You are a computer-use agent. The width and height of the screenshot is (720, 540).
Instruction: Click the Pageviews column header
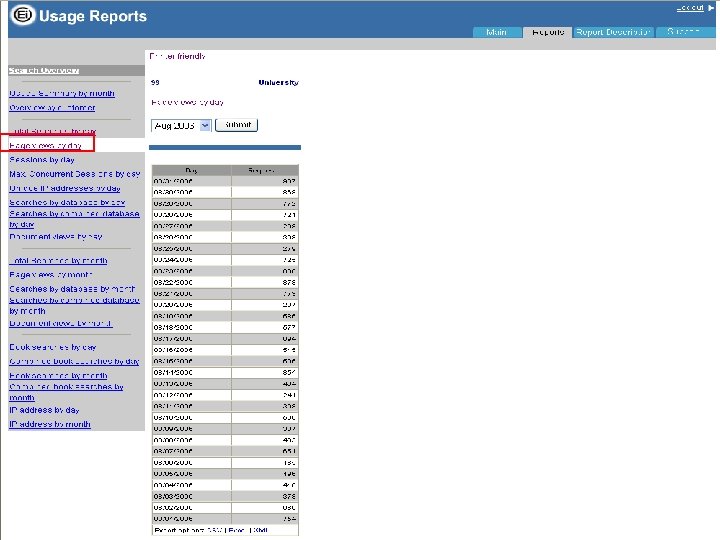265,170
